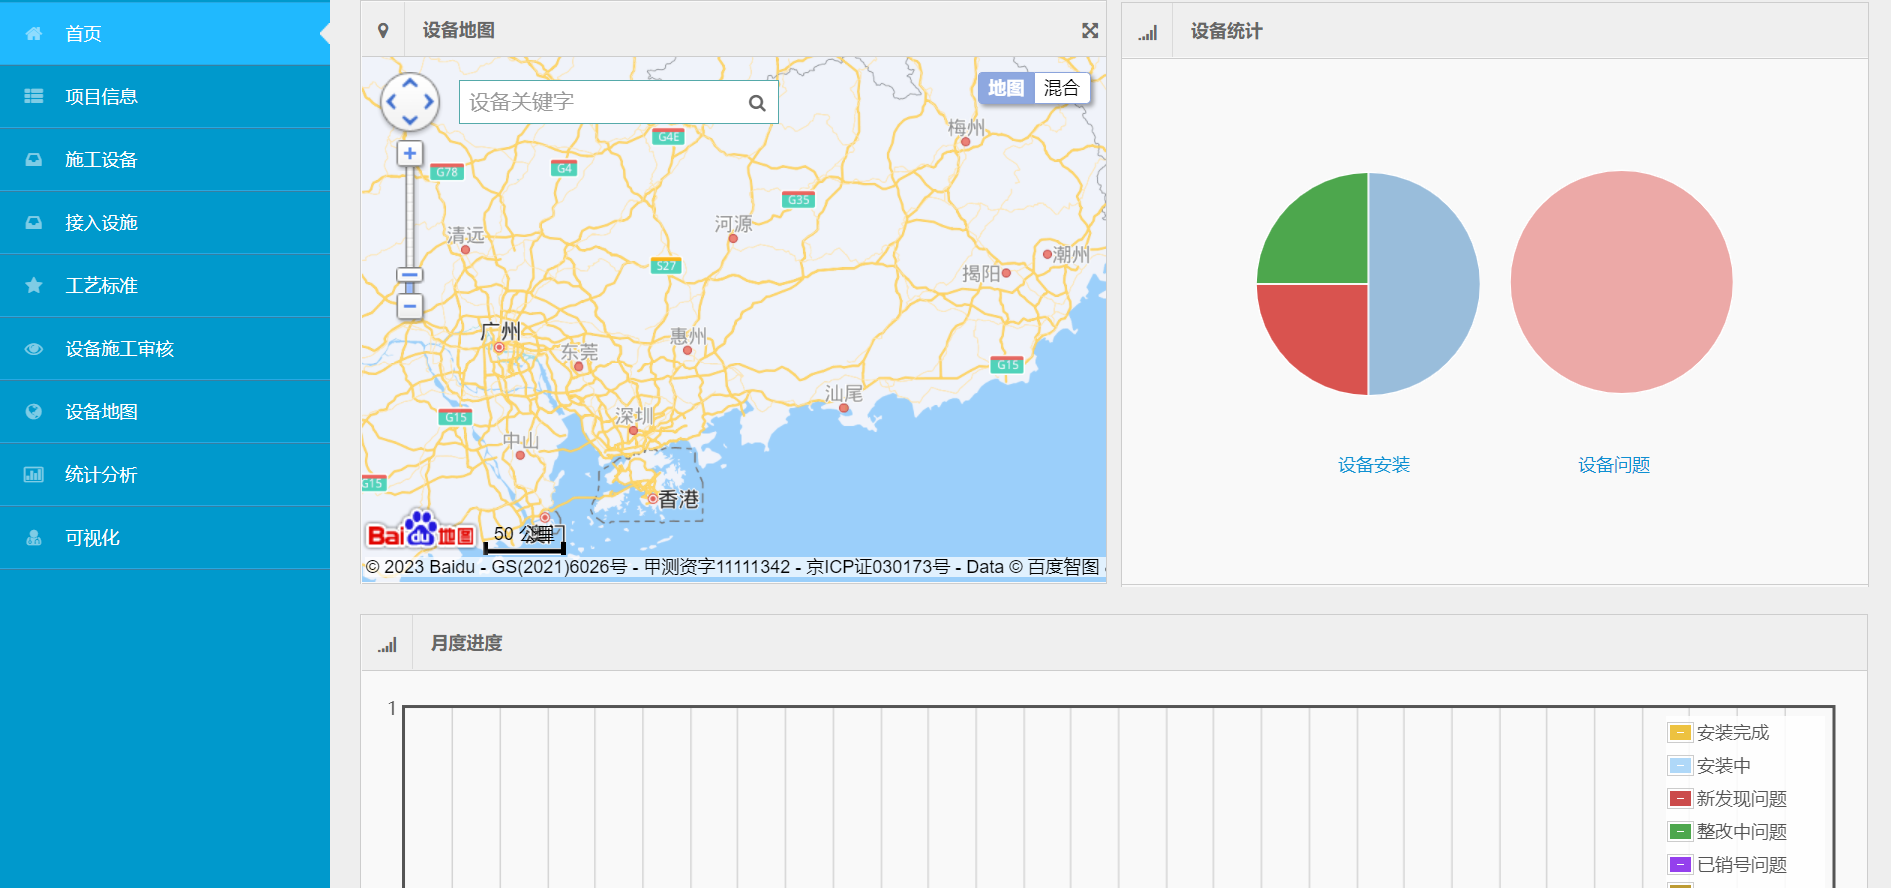Viewport: 1891px width, 888px height.
Task: Open 项目信息 in the sidebar
Action: point(165,96)
